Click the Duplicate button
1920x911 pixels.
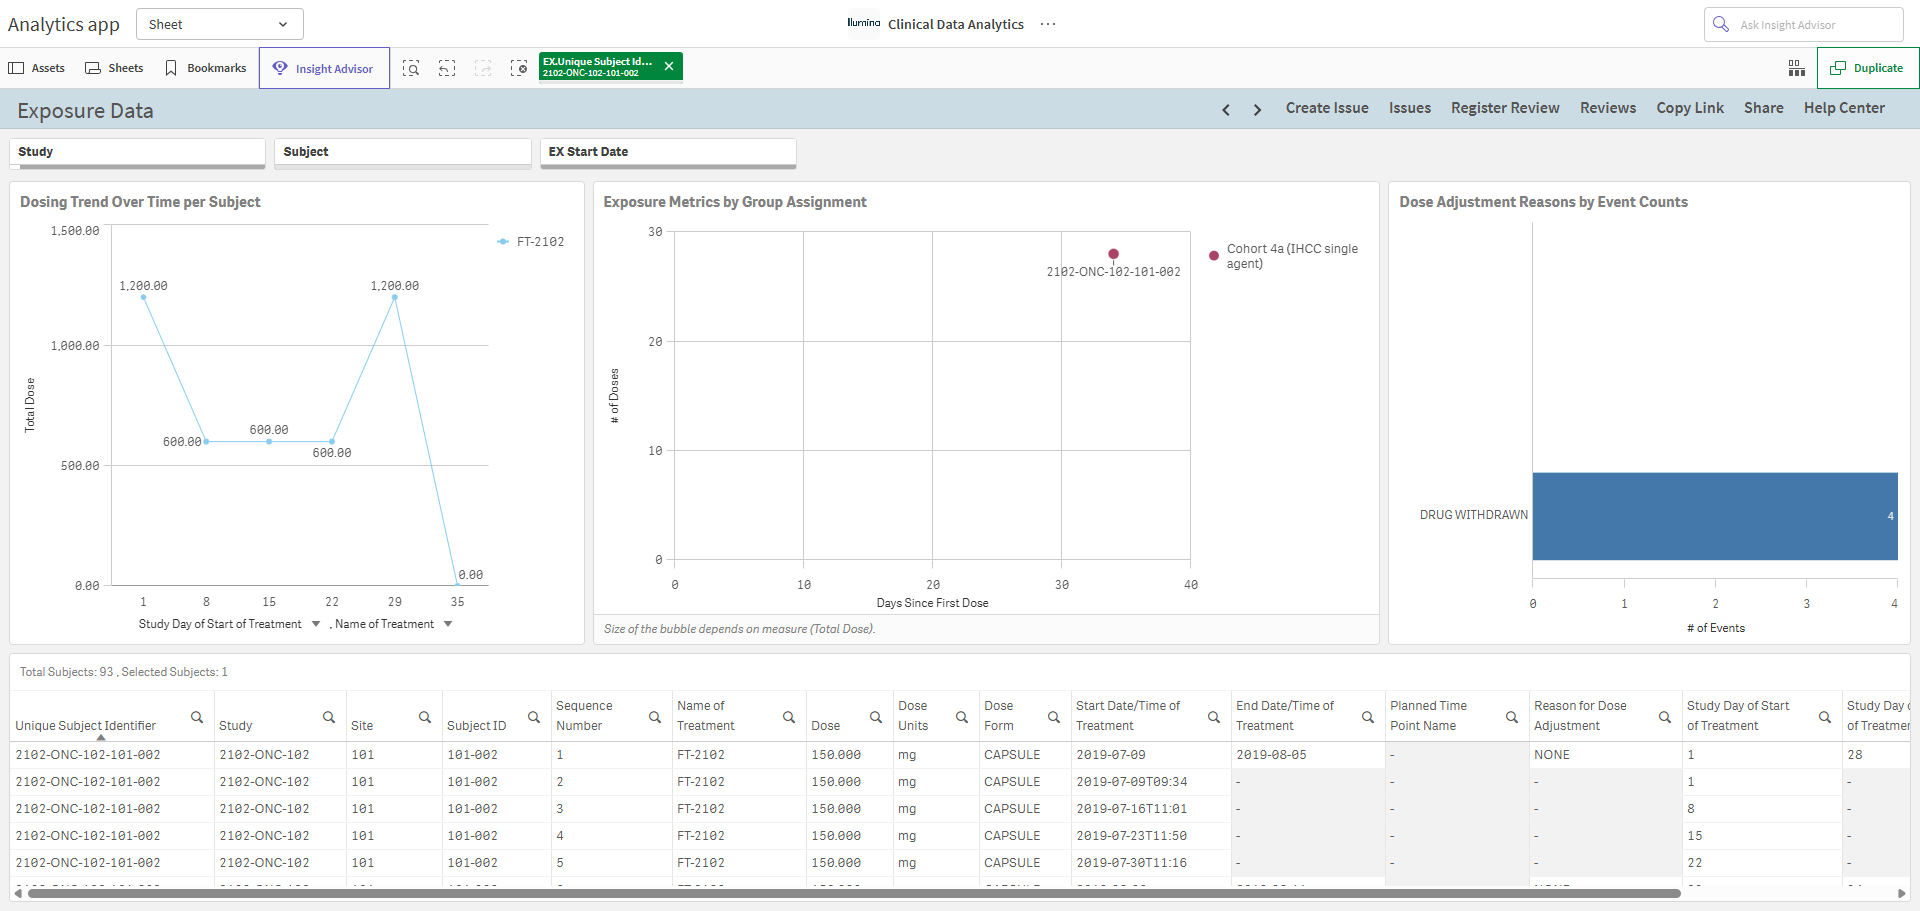pos(1867,68)
